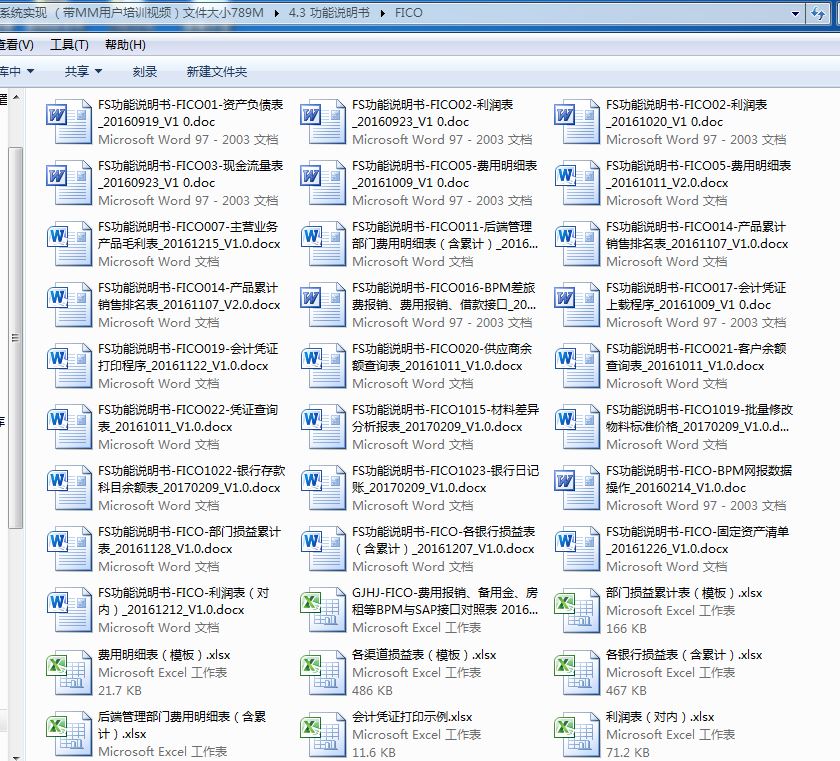This screenshot has height=761, width=840.
Task: Select file name 后端管理部门费用明细表（含累计）.xlsx
Action: [182, 725]
